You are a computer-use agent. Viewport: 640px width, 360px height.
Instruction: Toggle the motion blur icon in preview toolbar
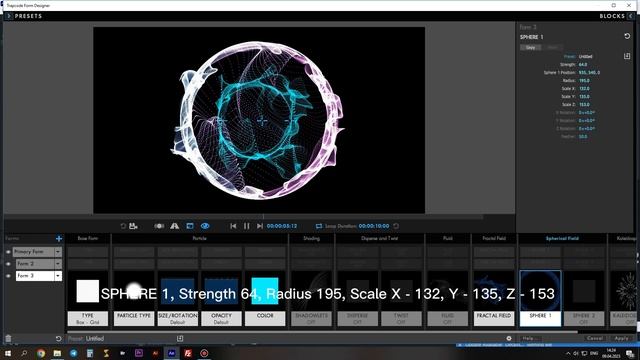tap(159, 226)
